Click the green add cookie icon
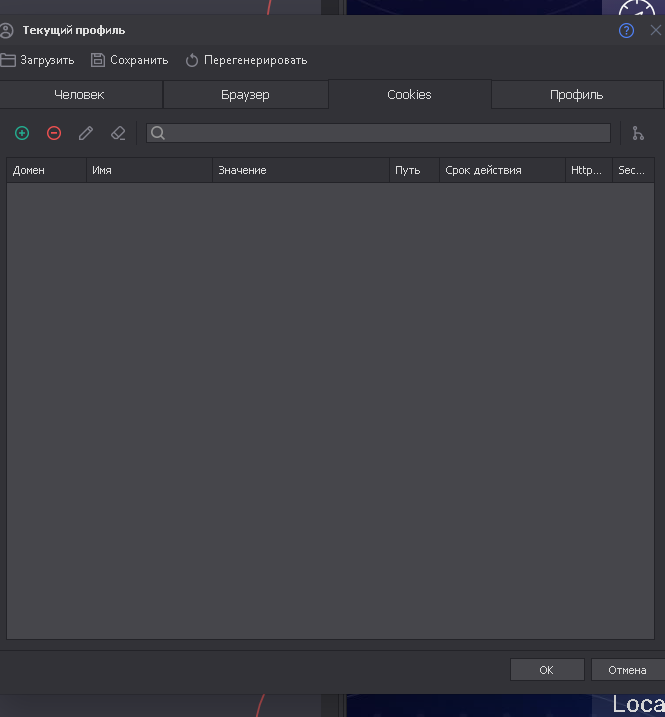The width and height of the screenshot is (665, 717). [x=22, y=133]
